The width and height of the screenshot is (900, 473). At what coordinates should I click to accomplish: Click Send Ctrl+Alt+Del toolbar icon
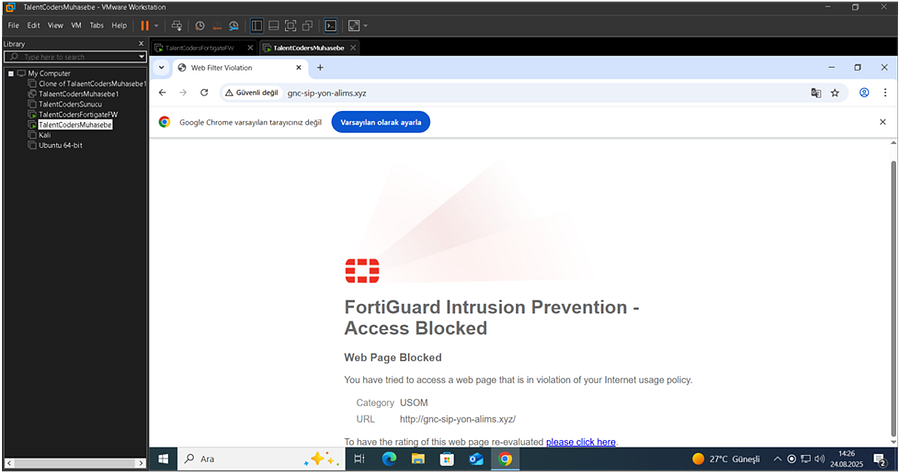pyautogui.click(x=176, y=25)
